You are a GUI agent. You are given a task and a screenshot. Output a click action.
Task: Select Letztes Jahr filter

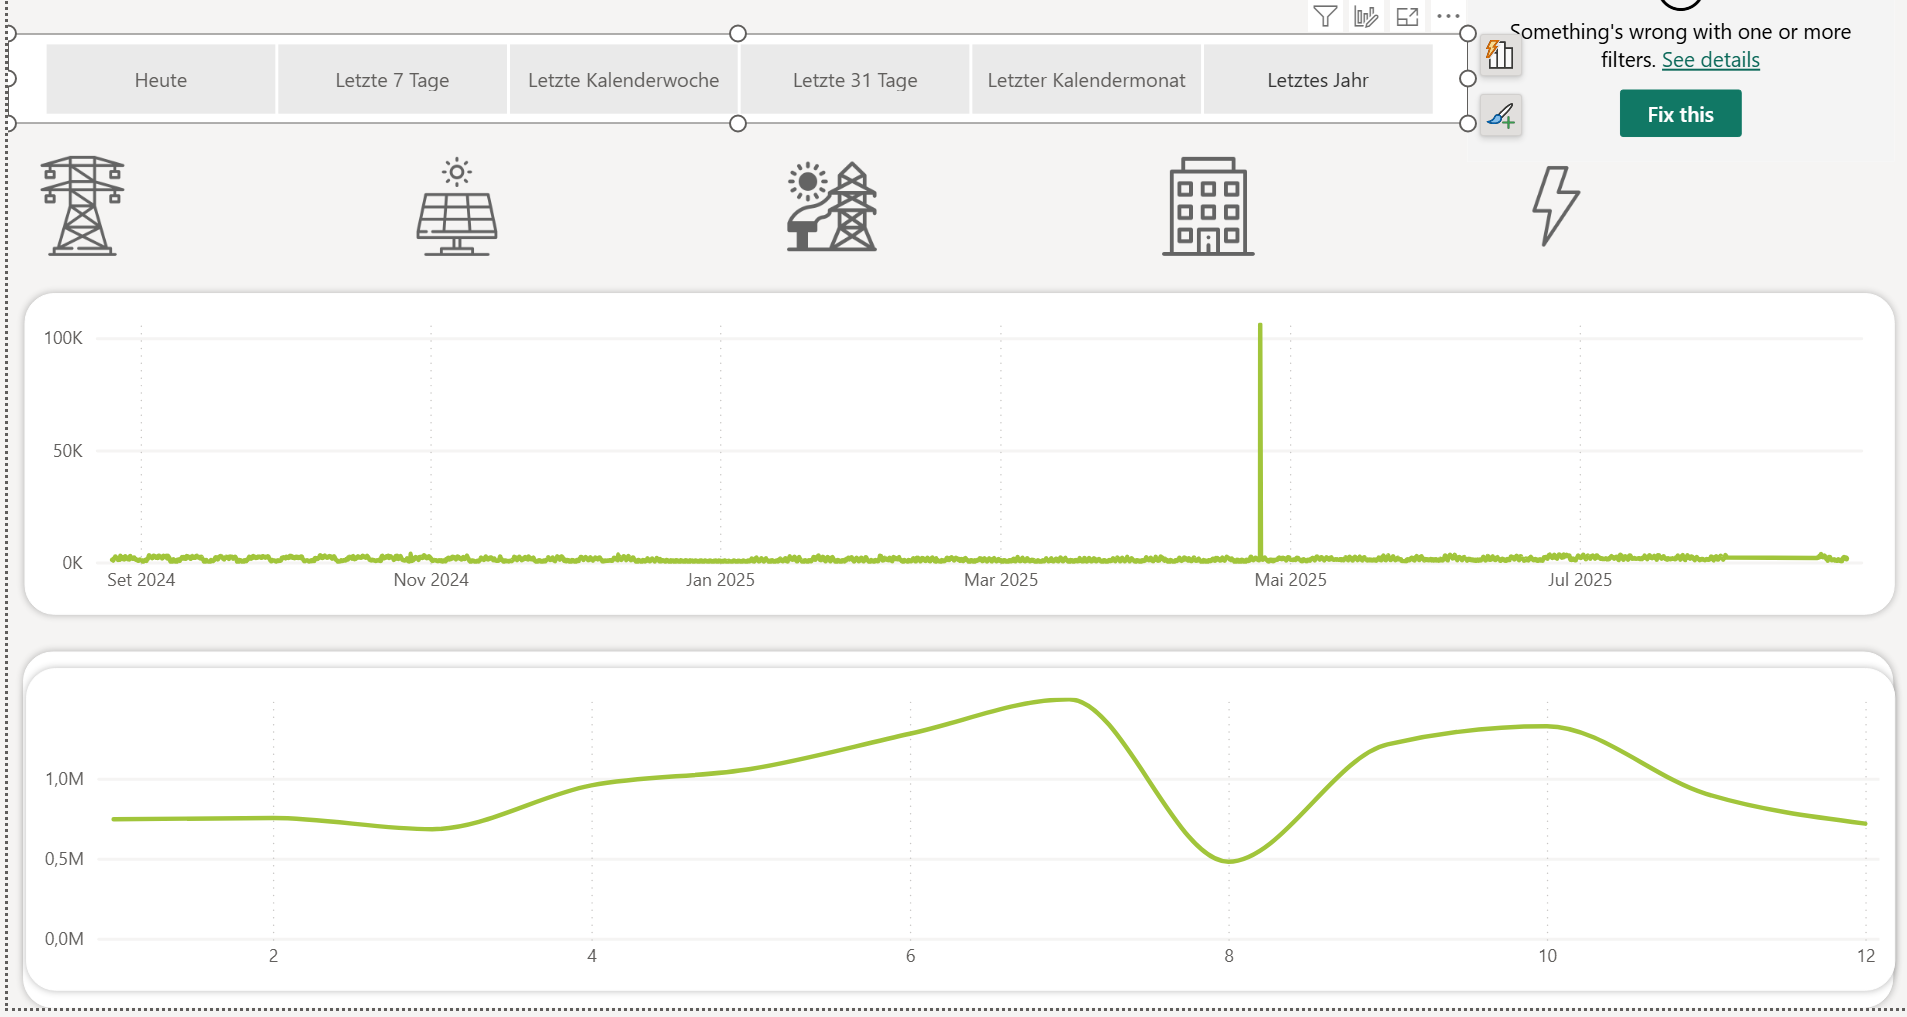point(1318,80)
